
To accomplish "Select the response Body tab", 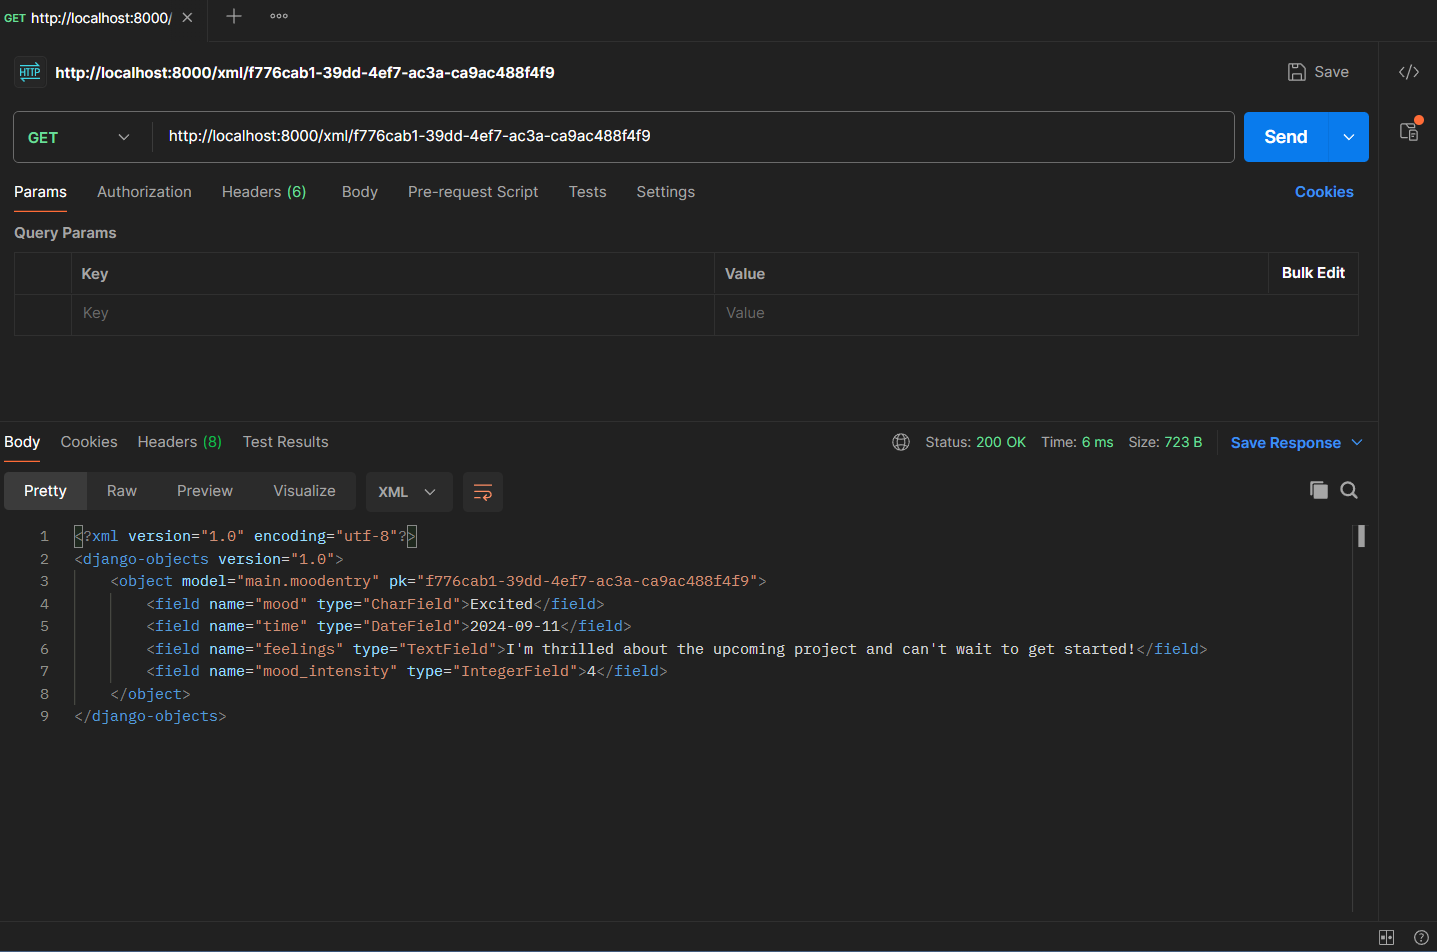I will click(22, 442).
